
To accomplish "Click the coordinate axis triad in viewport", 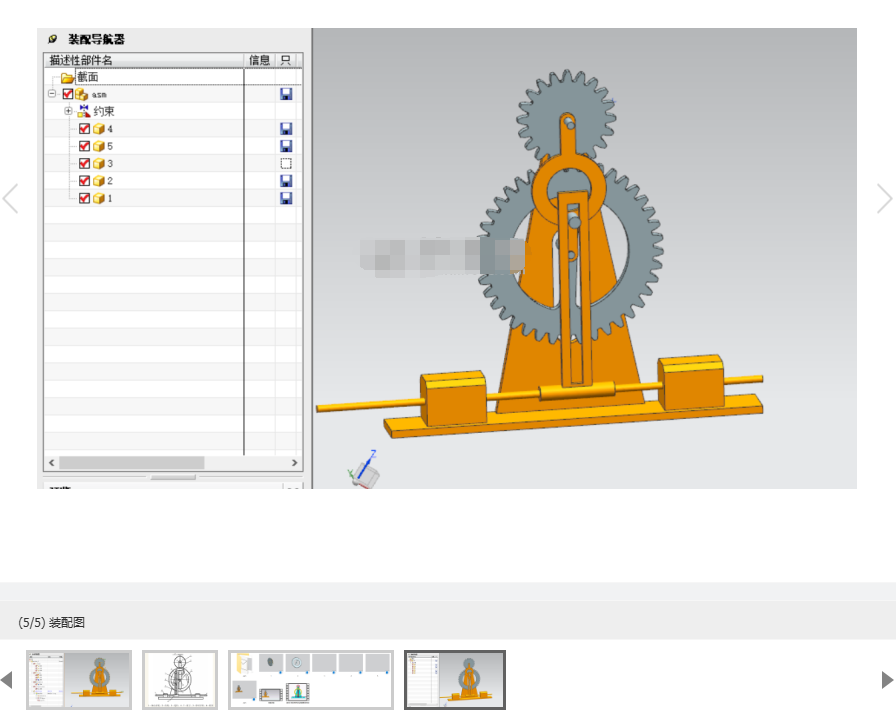I will [363, 469].
